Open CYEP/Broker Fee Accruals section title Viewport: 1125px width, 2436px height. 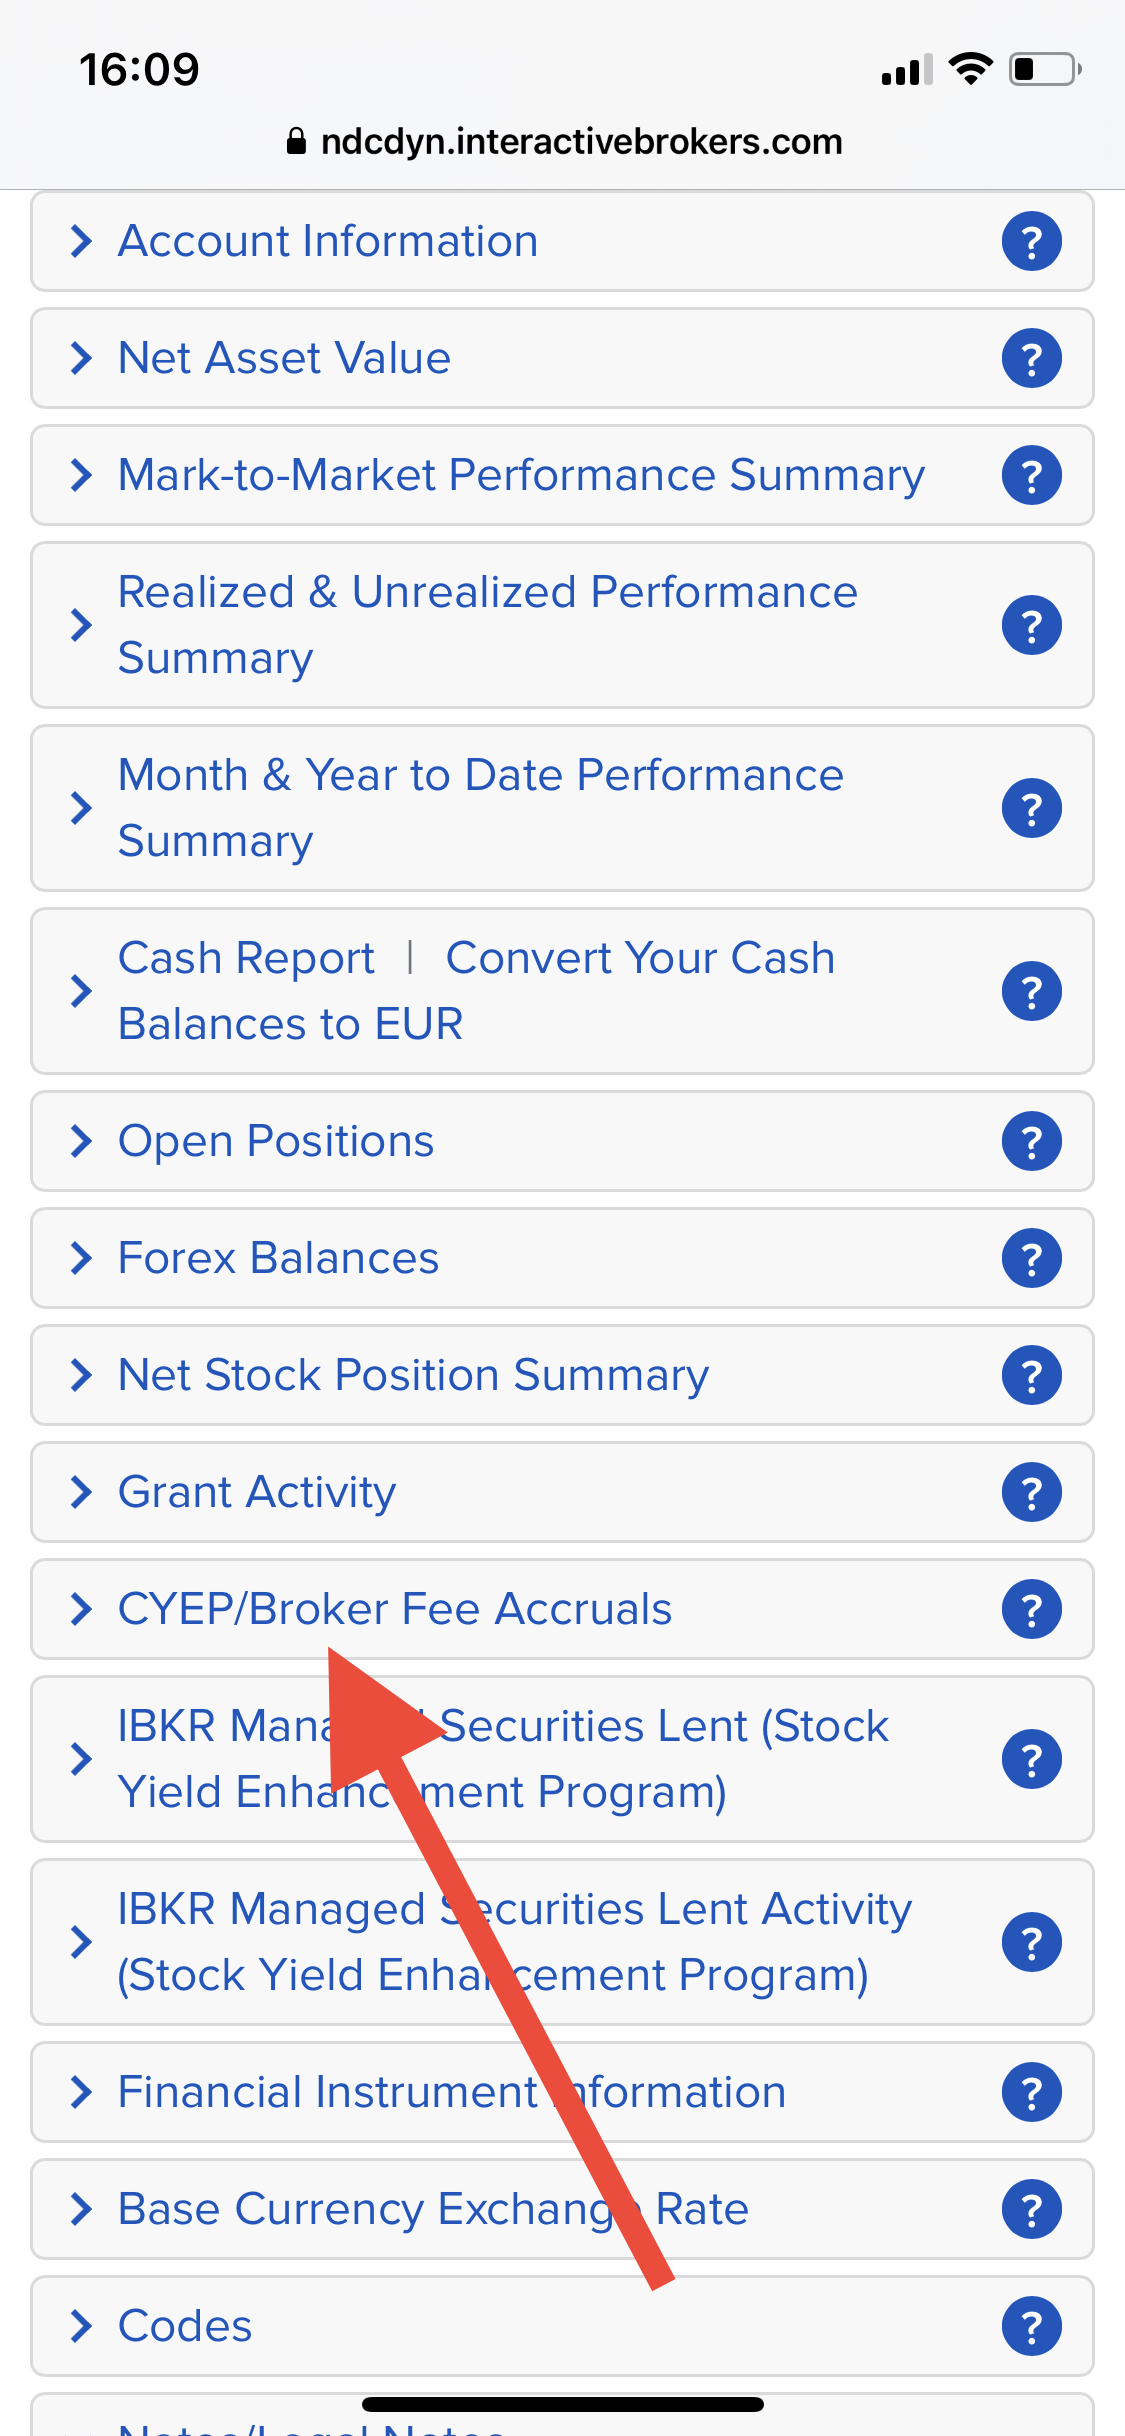pos(394,1609)
